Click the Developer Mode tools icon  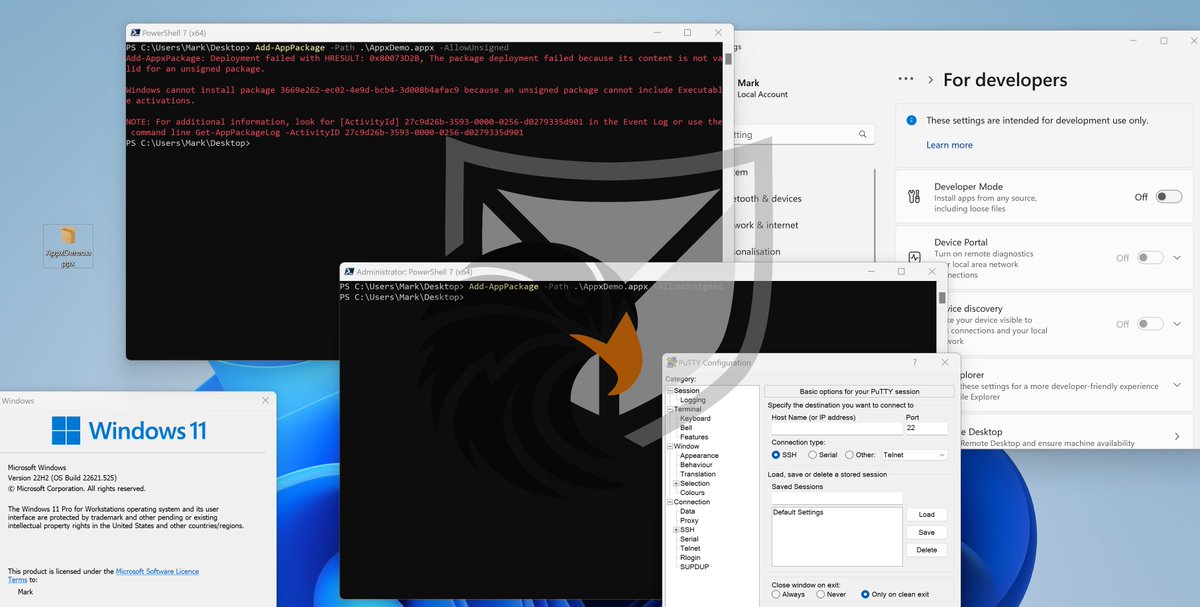point(914,197)
